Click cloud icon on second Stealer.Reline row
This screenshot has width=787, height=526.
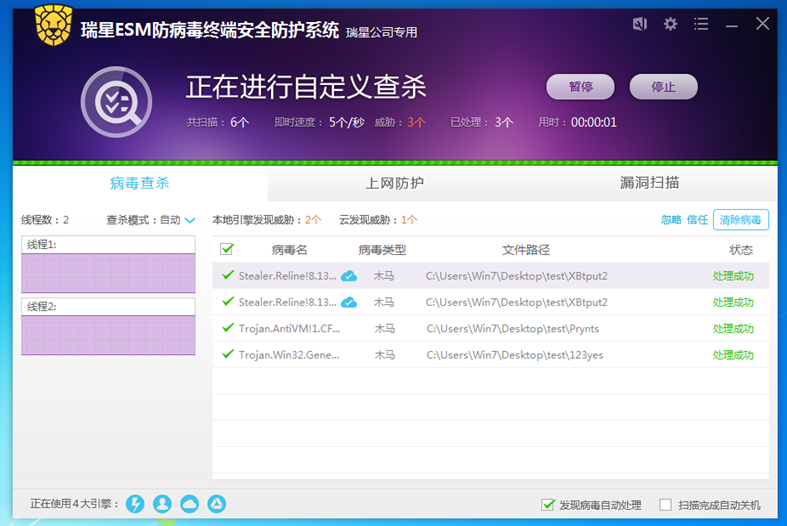349,302
